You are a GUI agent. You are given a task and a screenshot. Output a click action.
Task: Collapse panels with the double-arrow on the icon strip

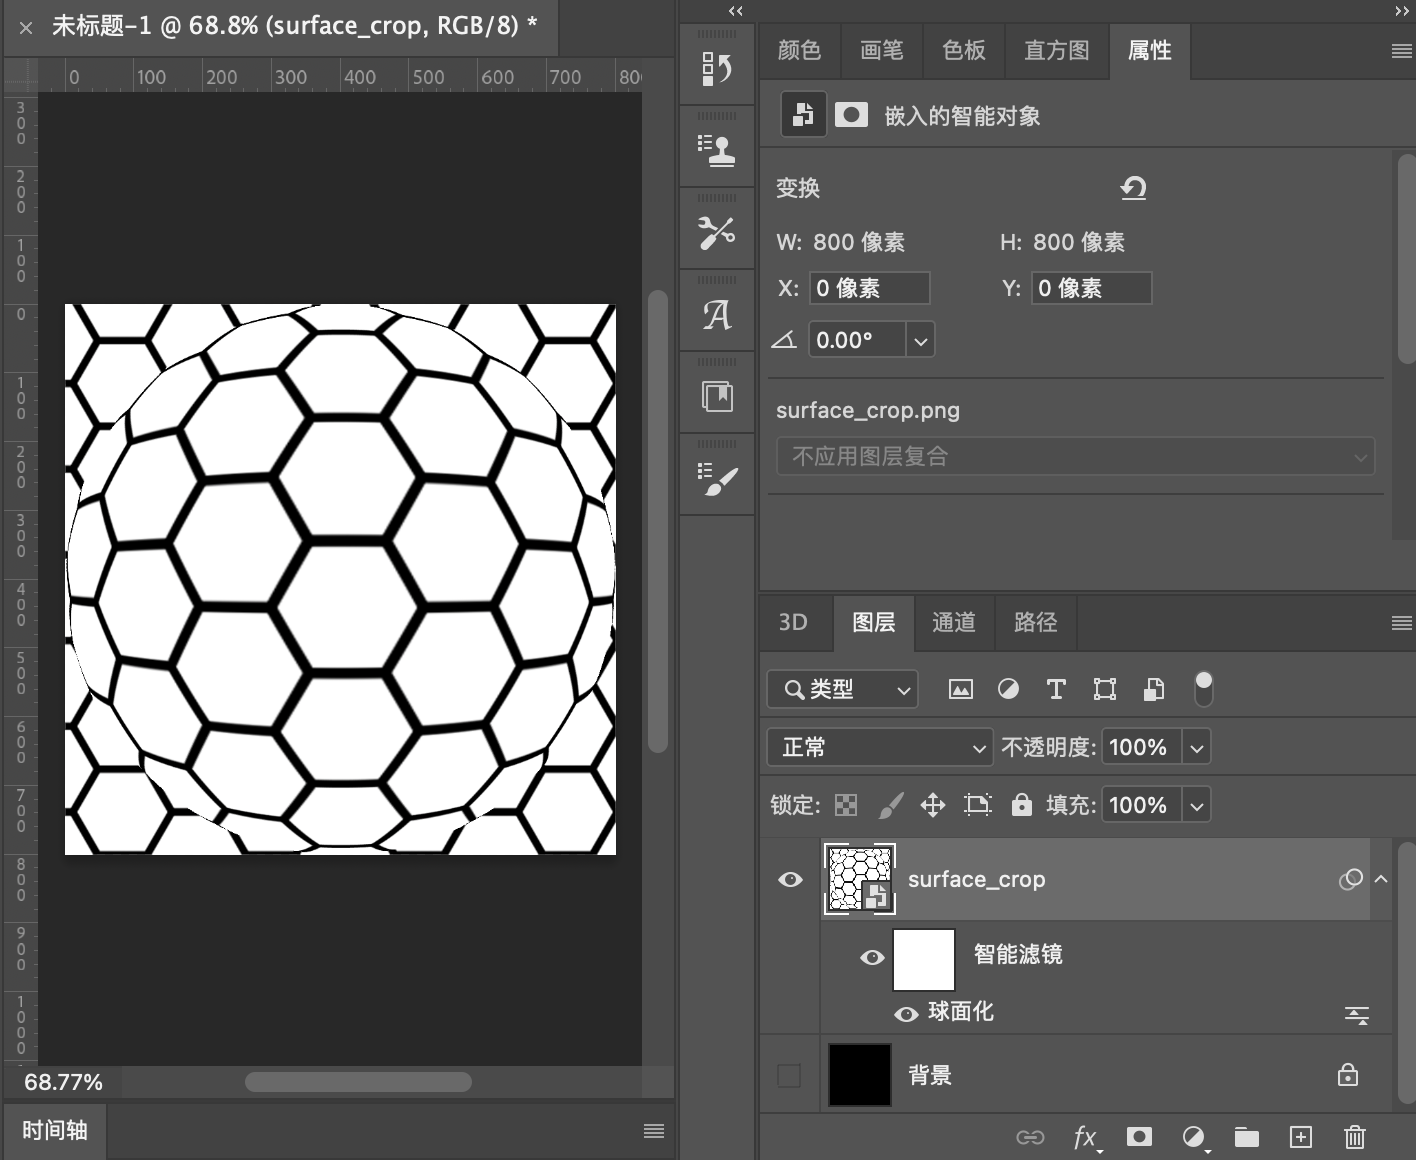point(736,11)
